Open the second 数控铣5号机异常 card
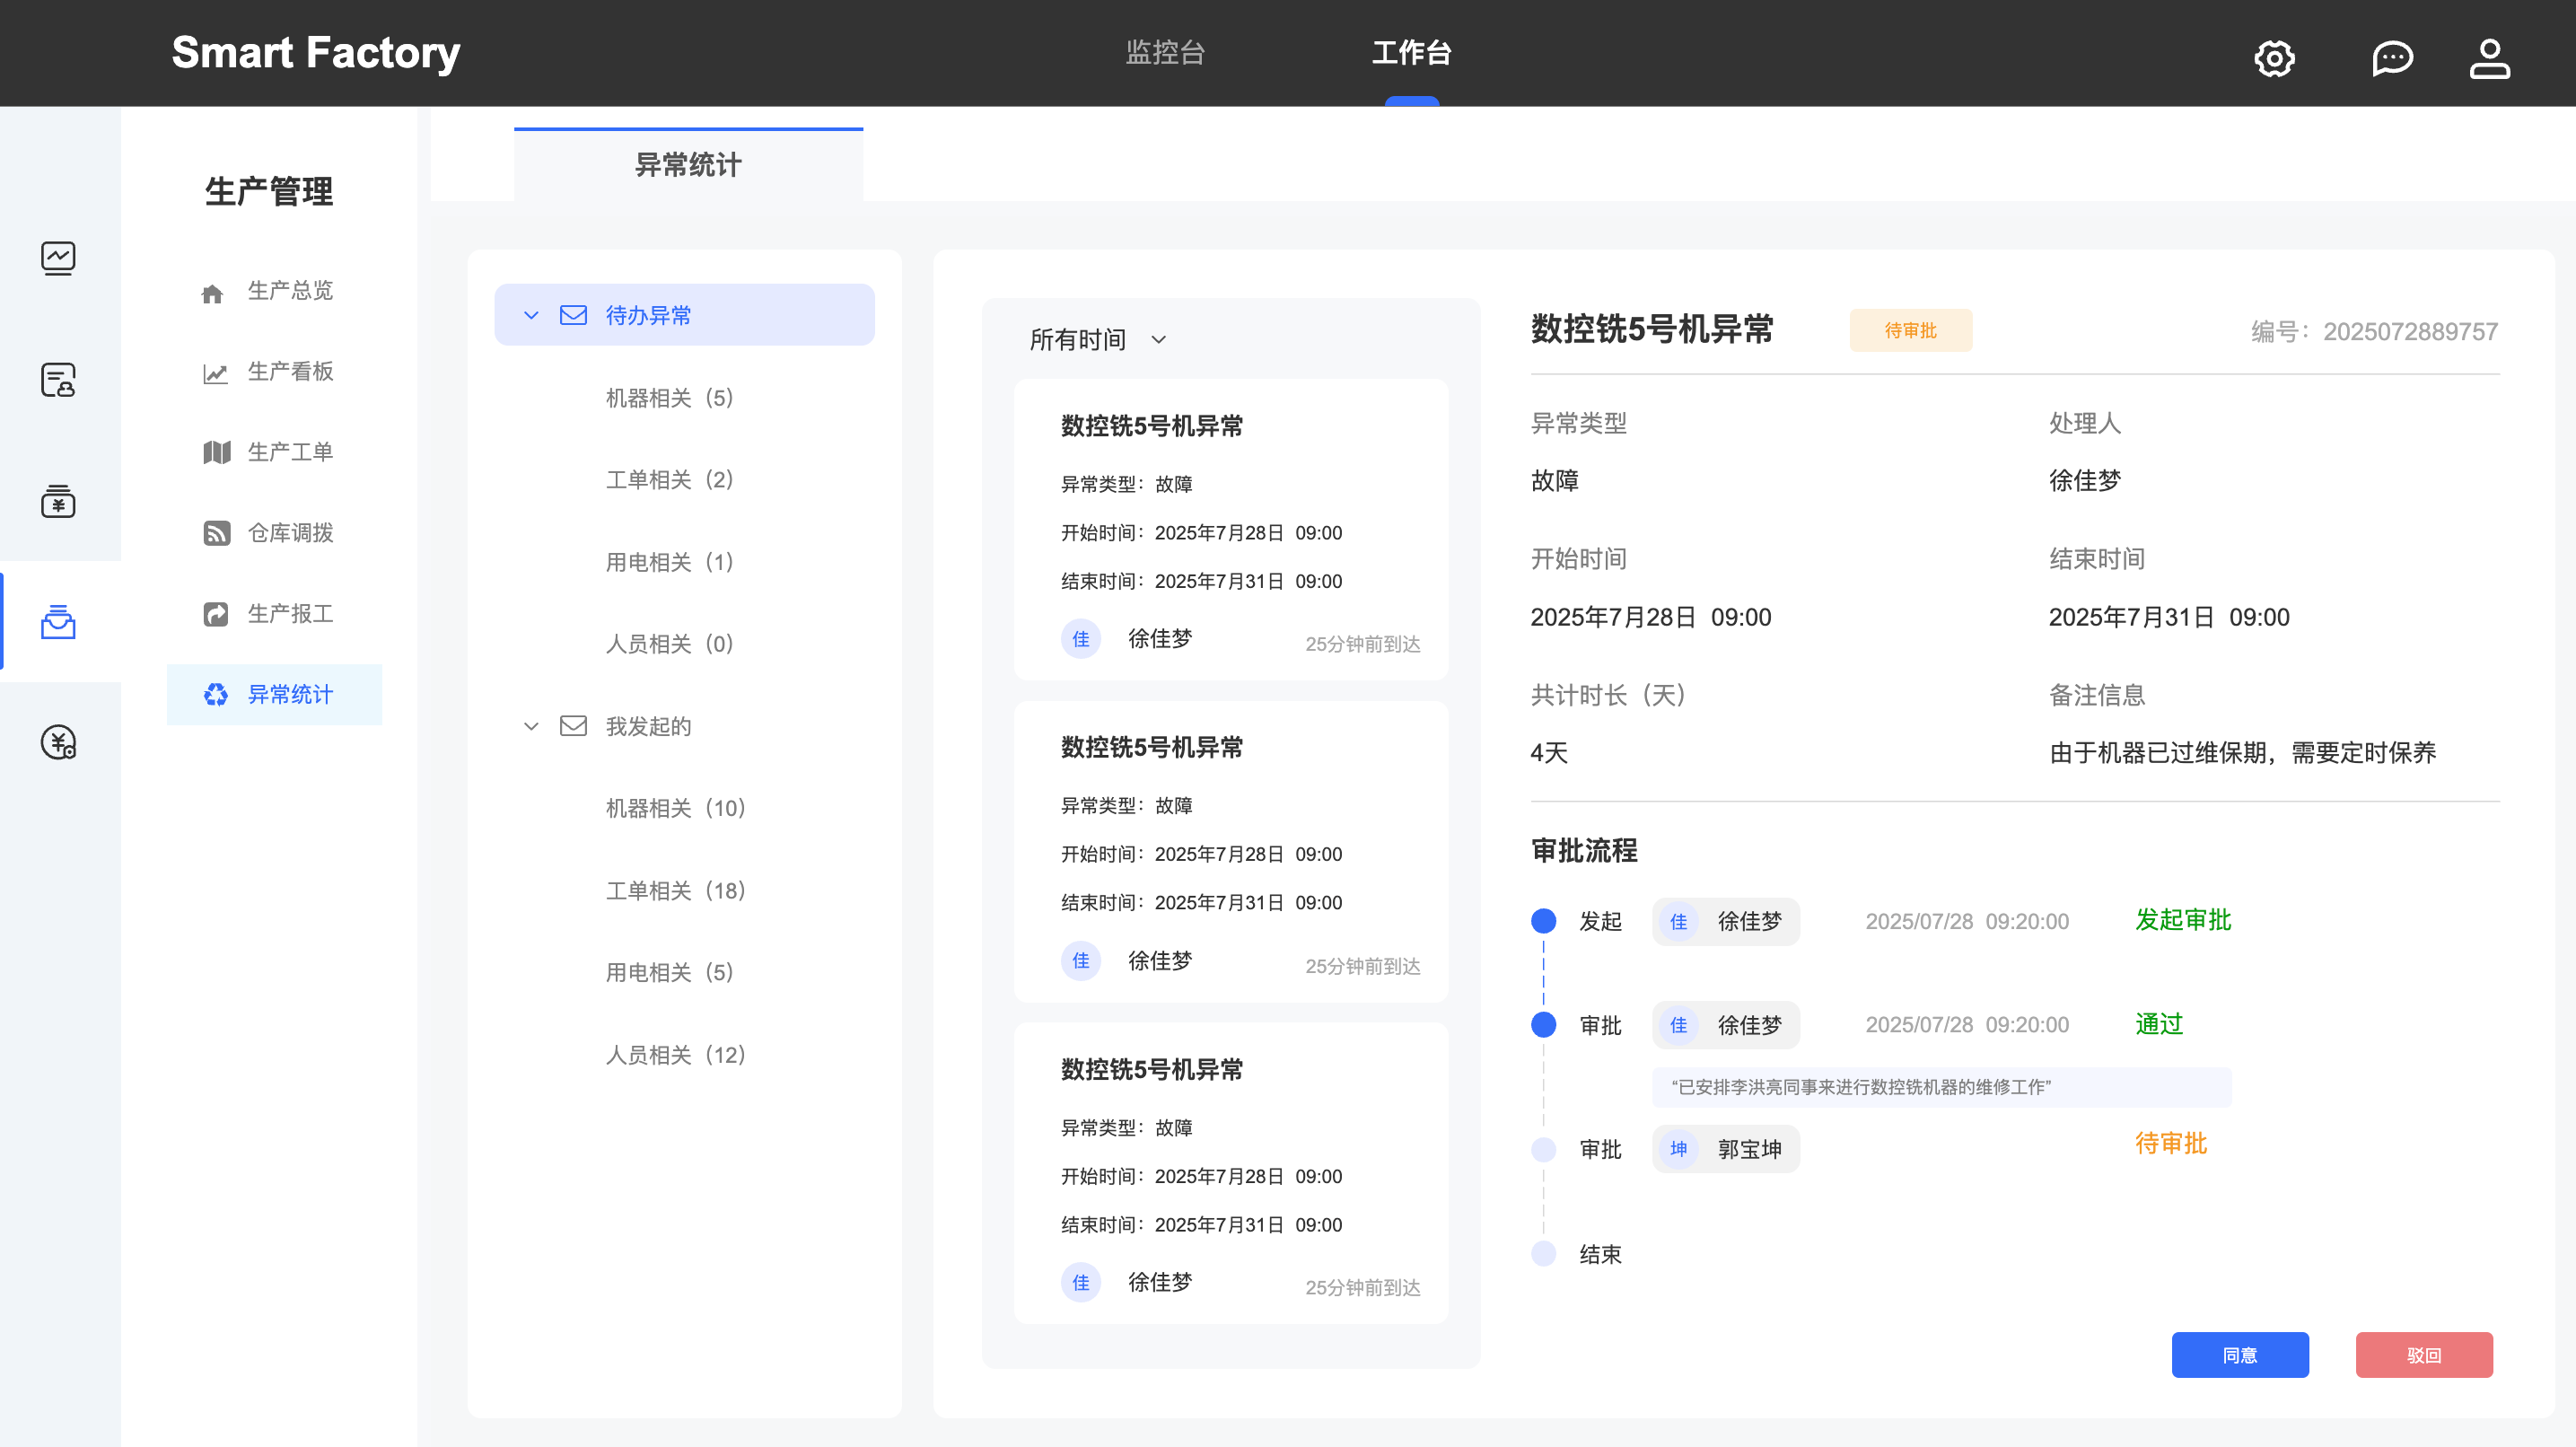 [x=1230, y=851]
